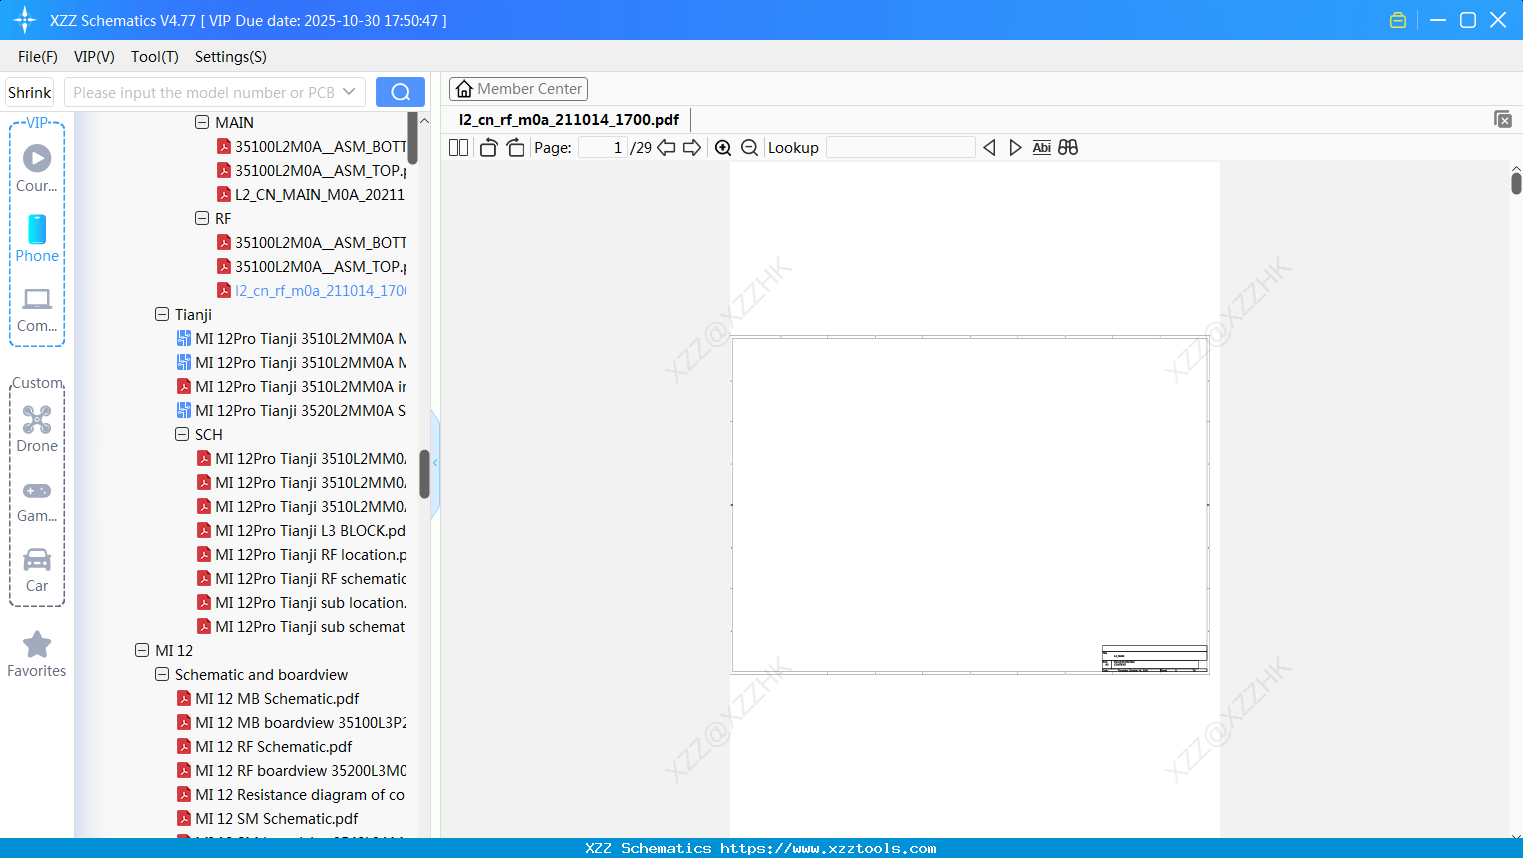Open MI 12Pro Tianji L3 BLOCK pdf
This screenshot has width=1523, height=858.
click(x=300, y=530)
